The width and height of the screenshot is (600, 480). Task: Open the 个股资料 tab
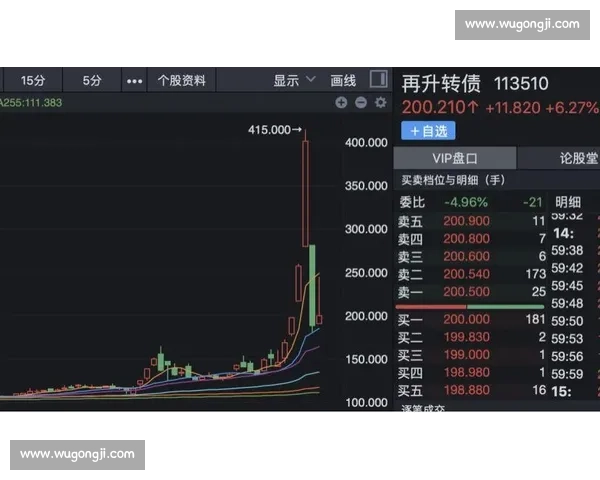(182, 81)
